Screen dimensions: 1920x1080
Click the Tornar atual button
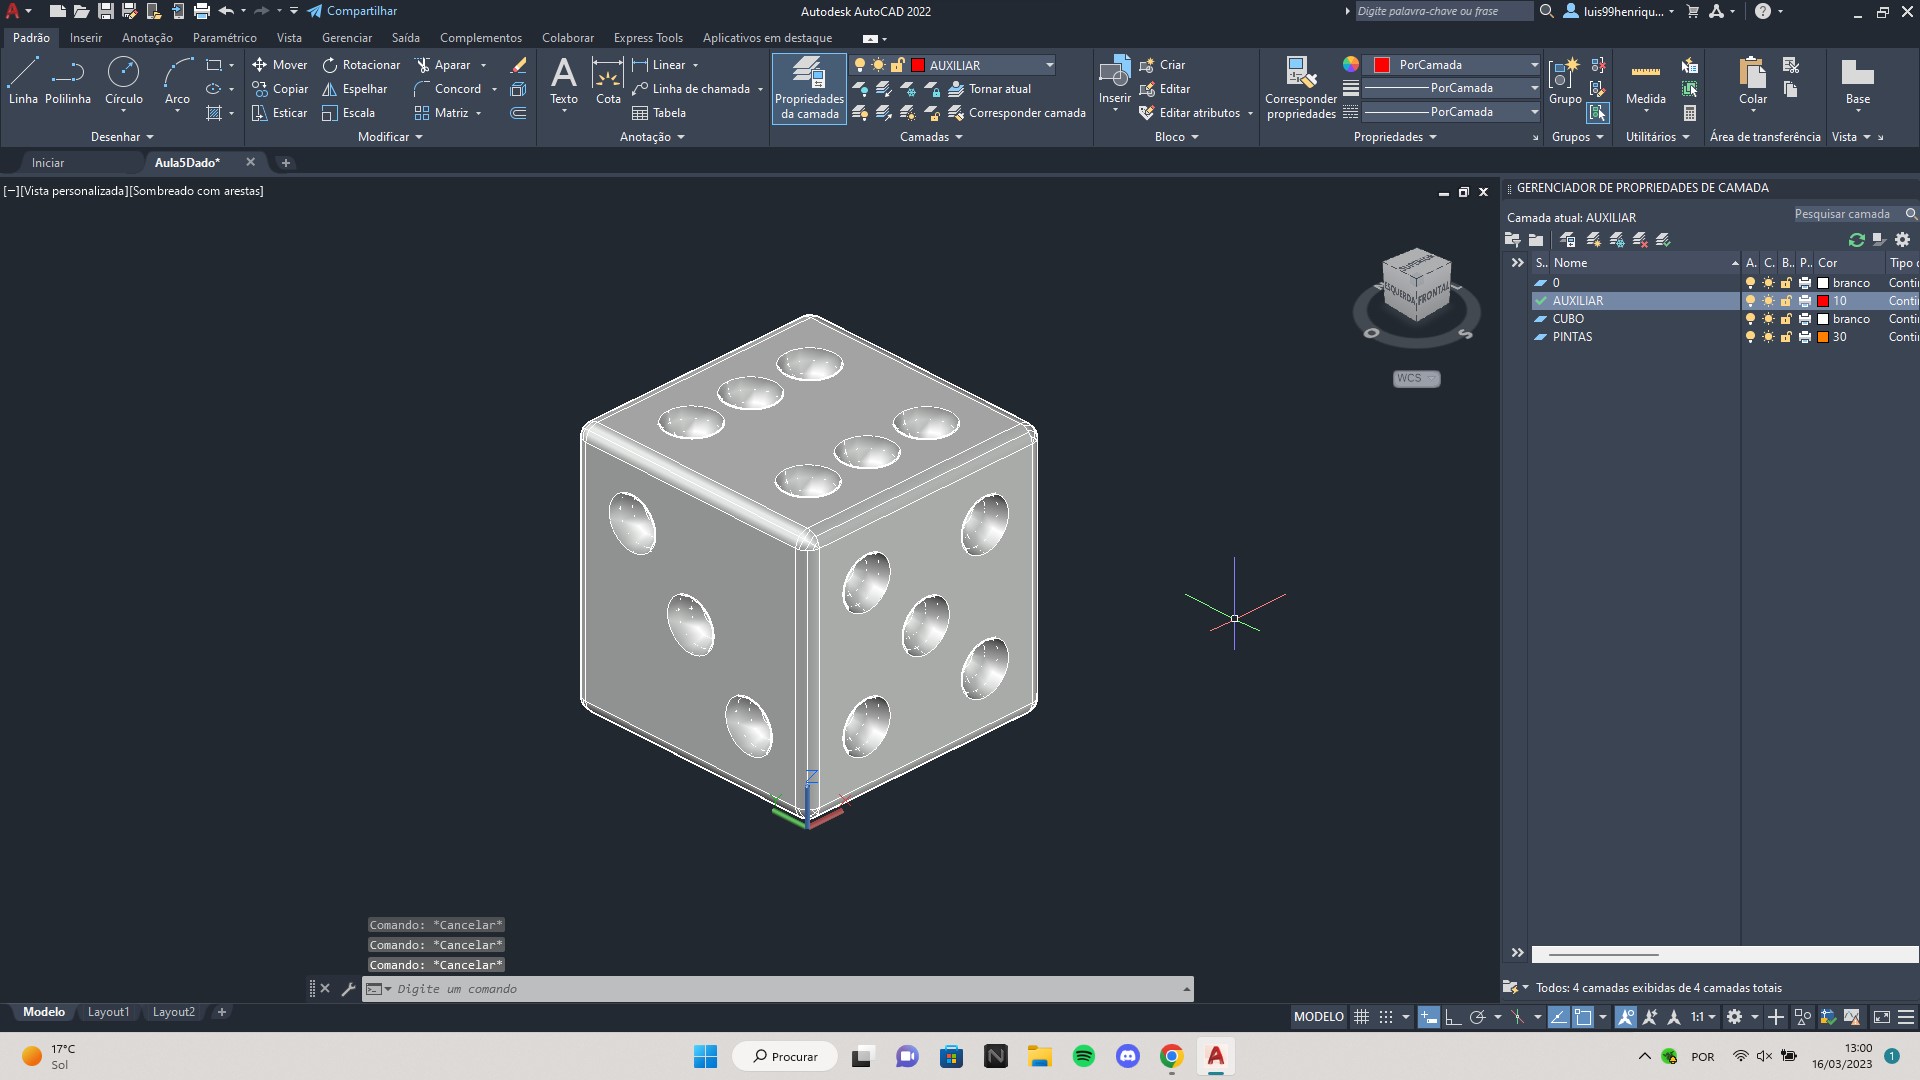(x=989, y=89)
